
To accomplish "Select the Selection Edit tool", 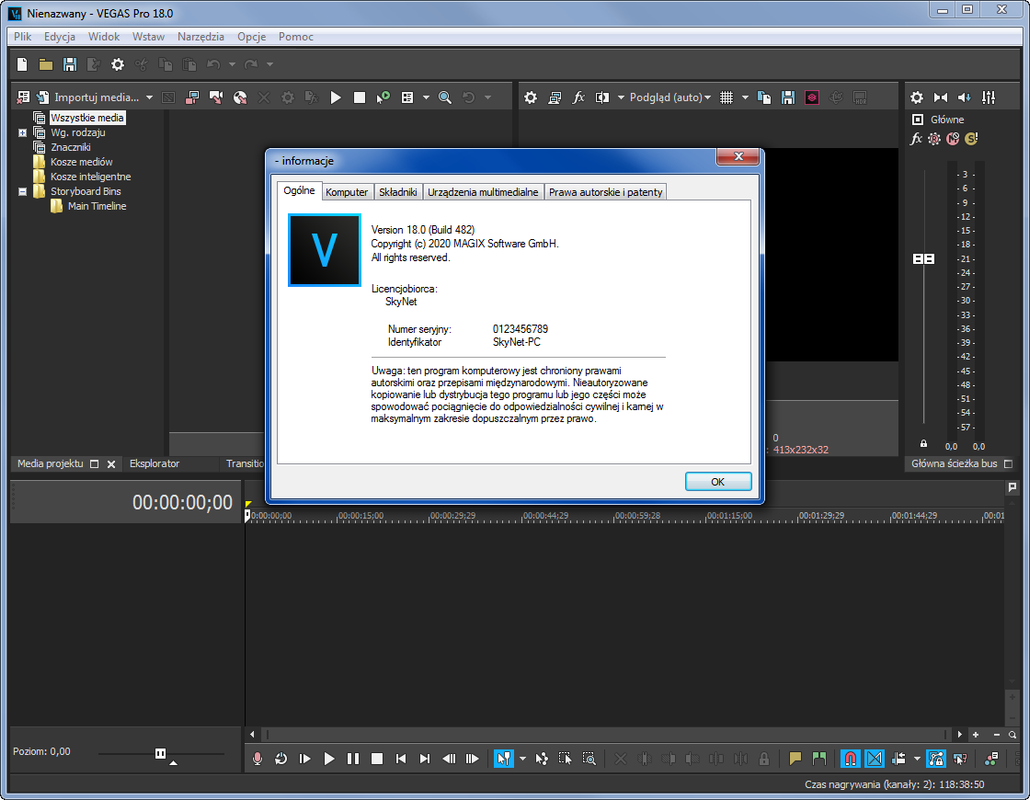I will pos(565,759).
